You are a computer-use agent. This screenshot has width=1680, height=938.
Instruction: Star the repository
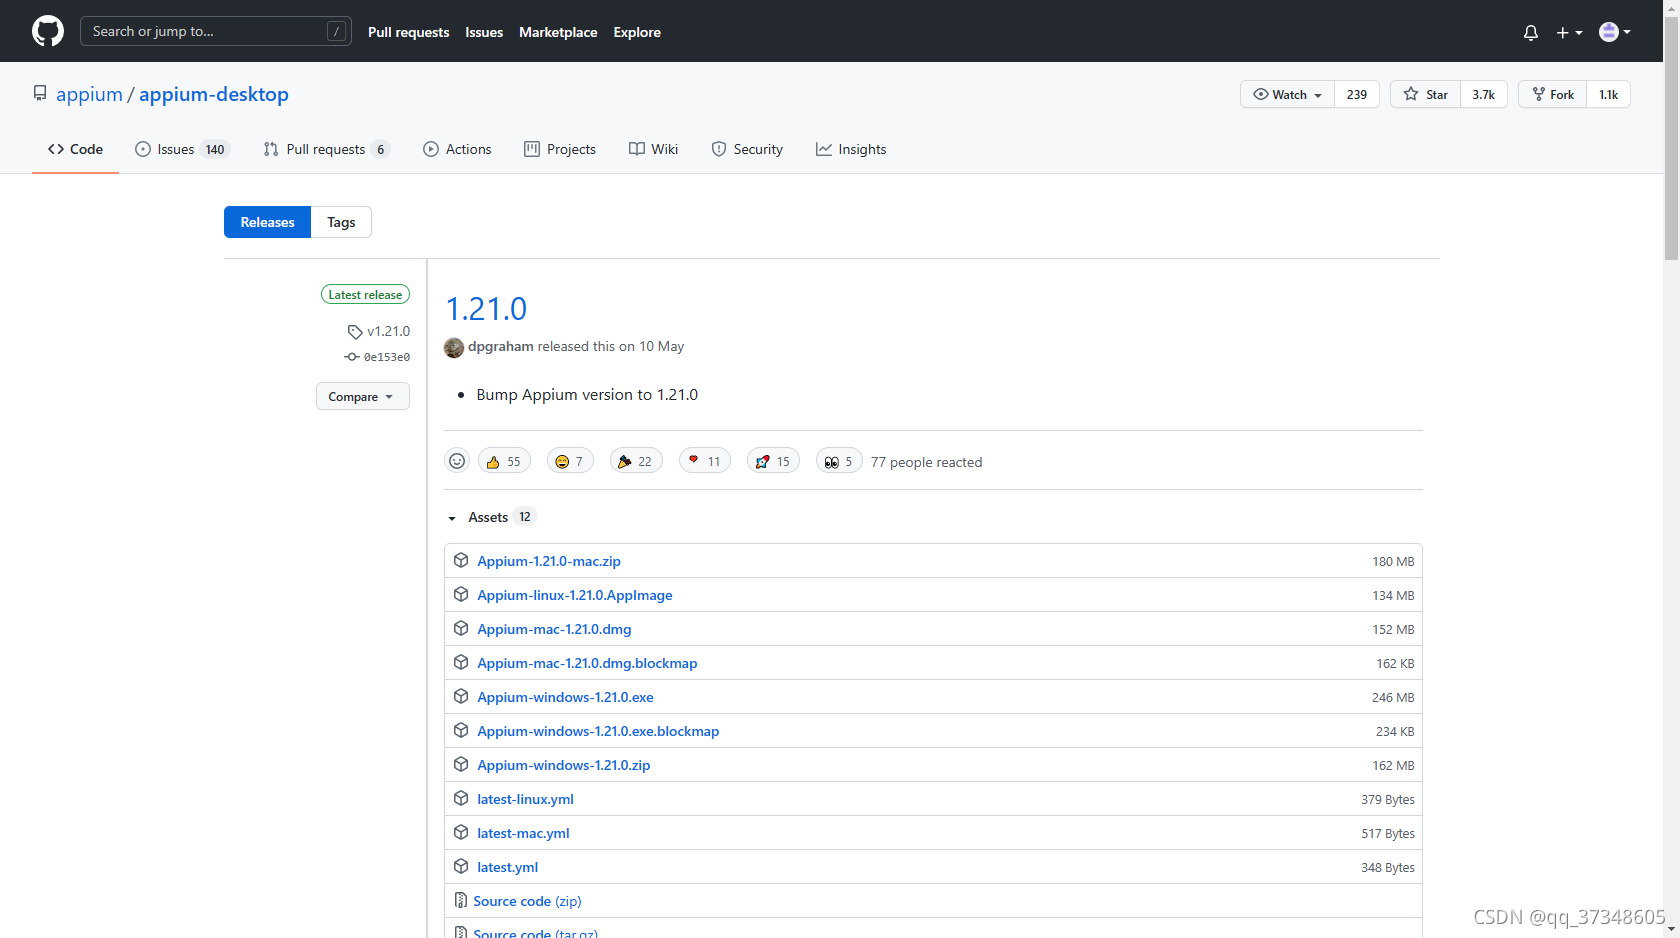1425,94
